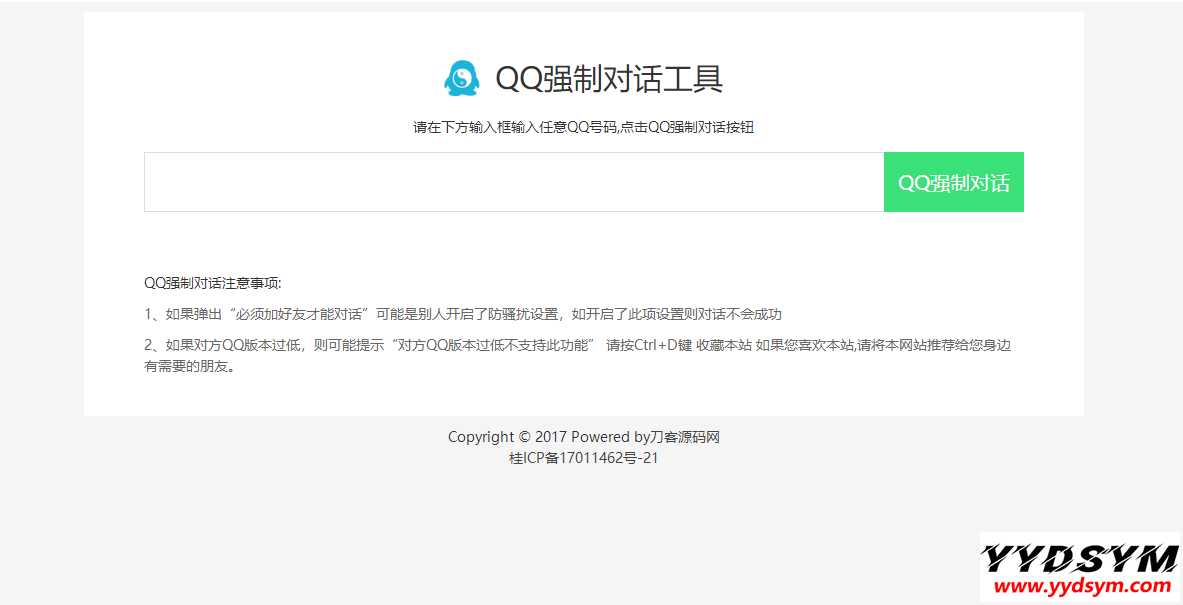Open the 桂ICP备17011462号-21 record link
The width and height of the screenshot is (1183, 605).
tap(583, 458)
